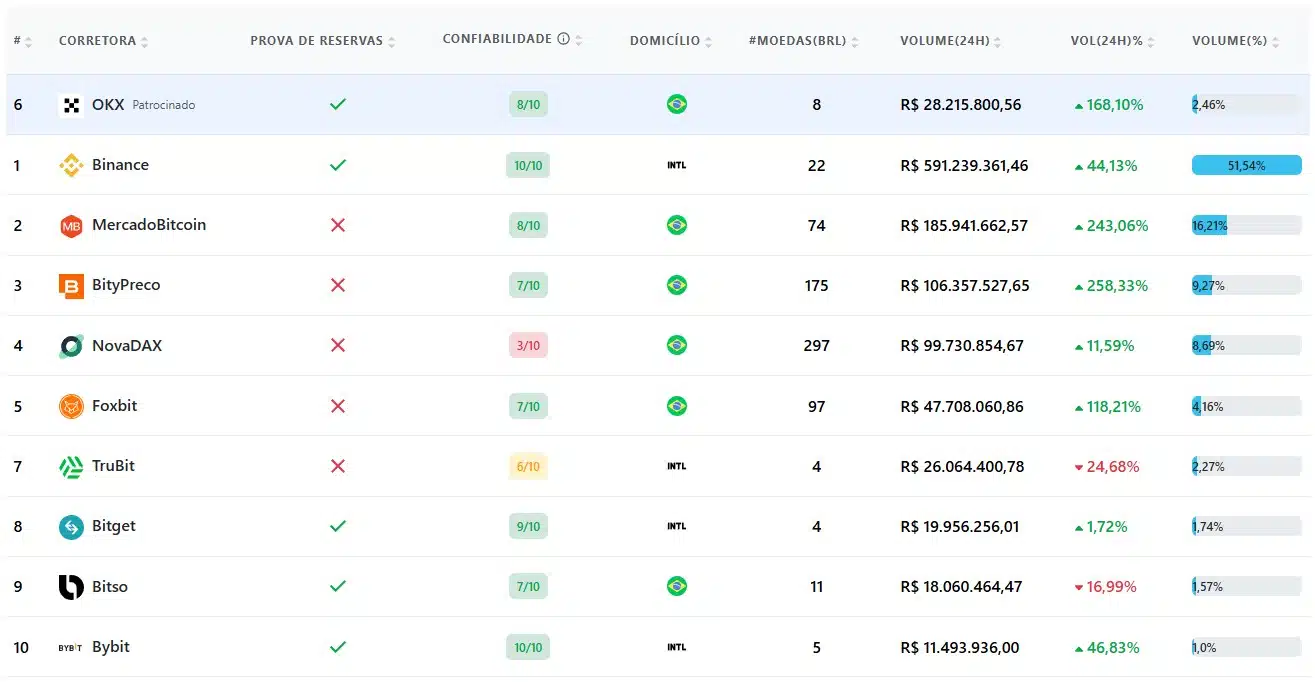The width and height of the screenshot is (1315, 682).
Task: Click the Brazil flag in OKX row
Action: click(677, 104)
